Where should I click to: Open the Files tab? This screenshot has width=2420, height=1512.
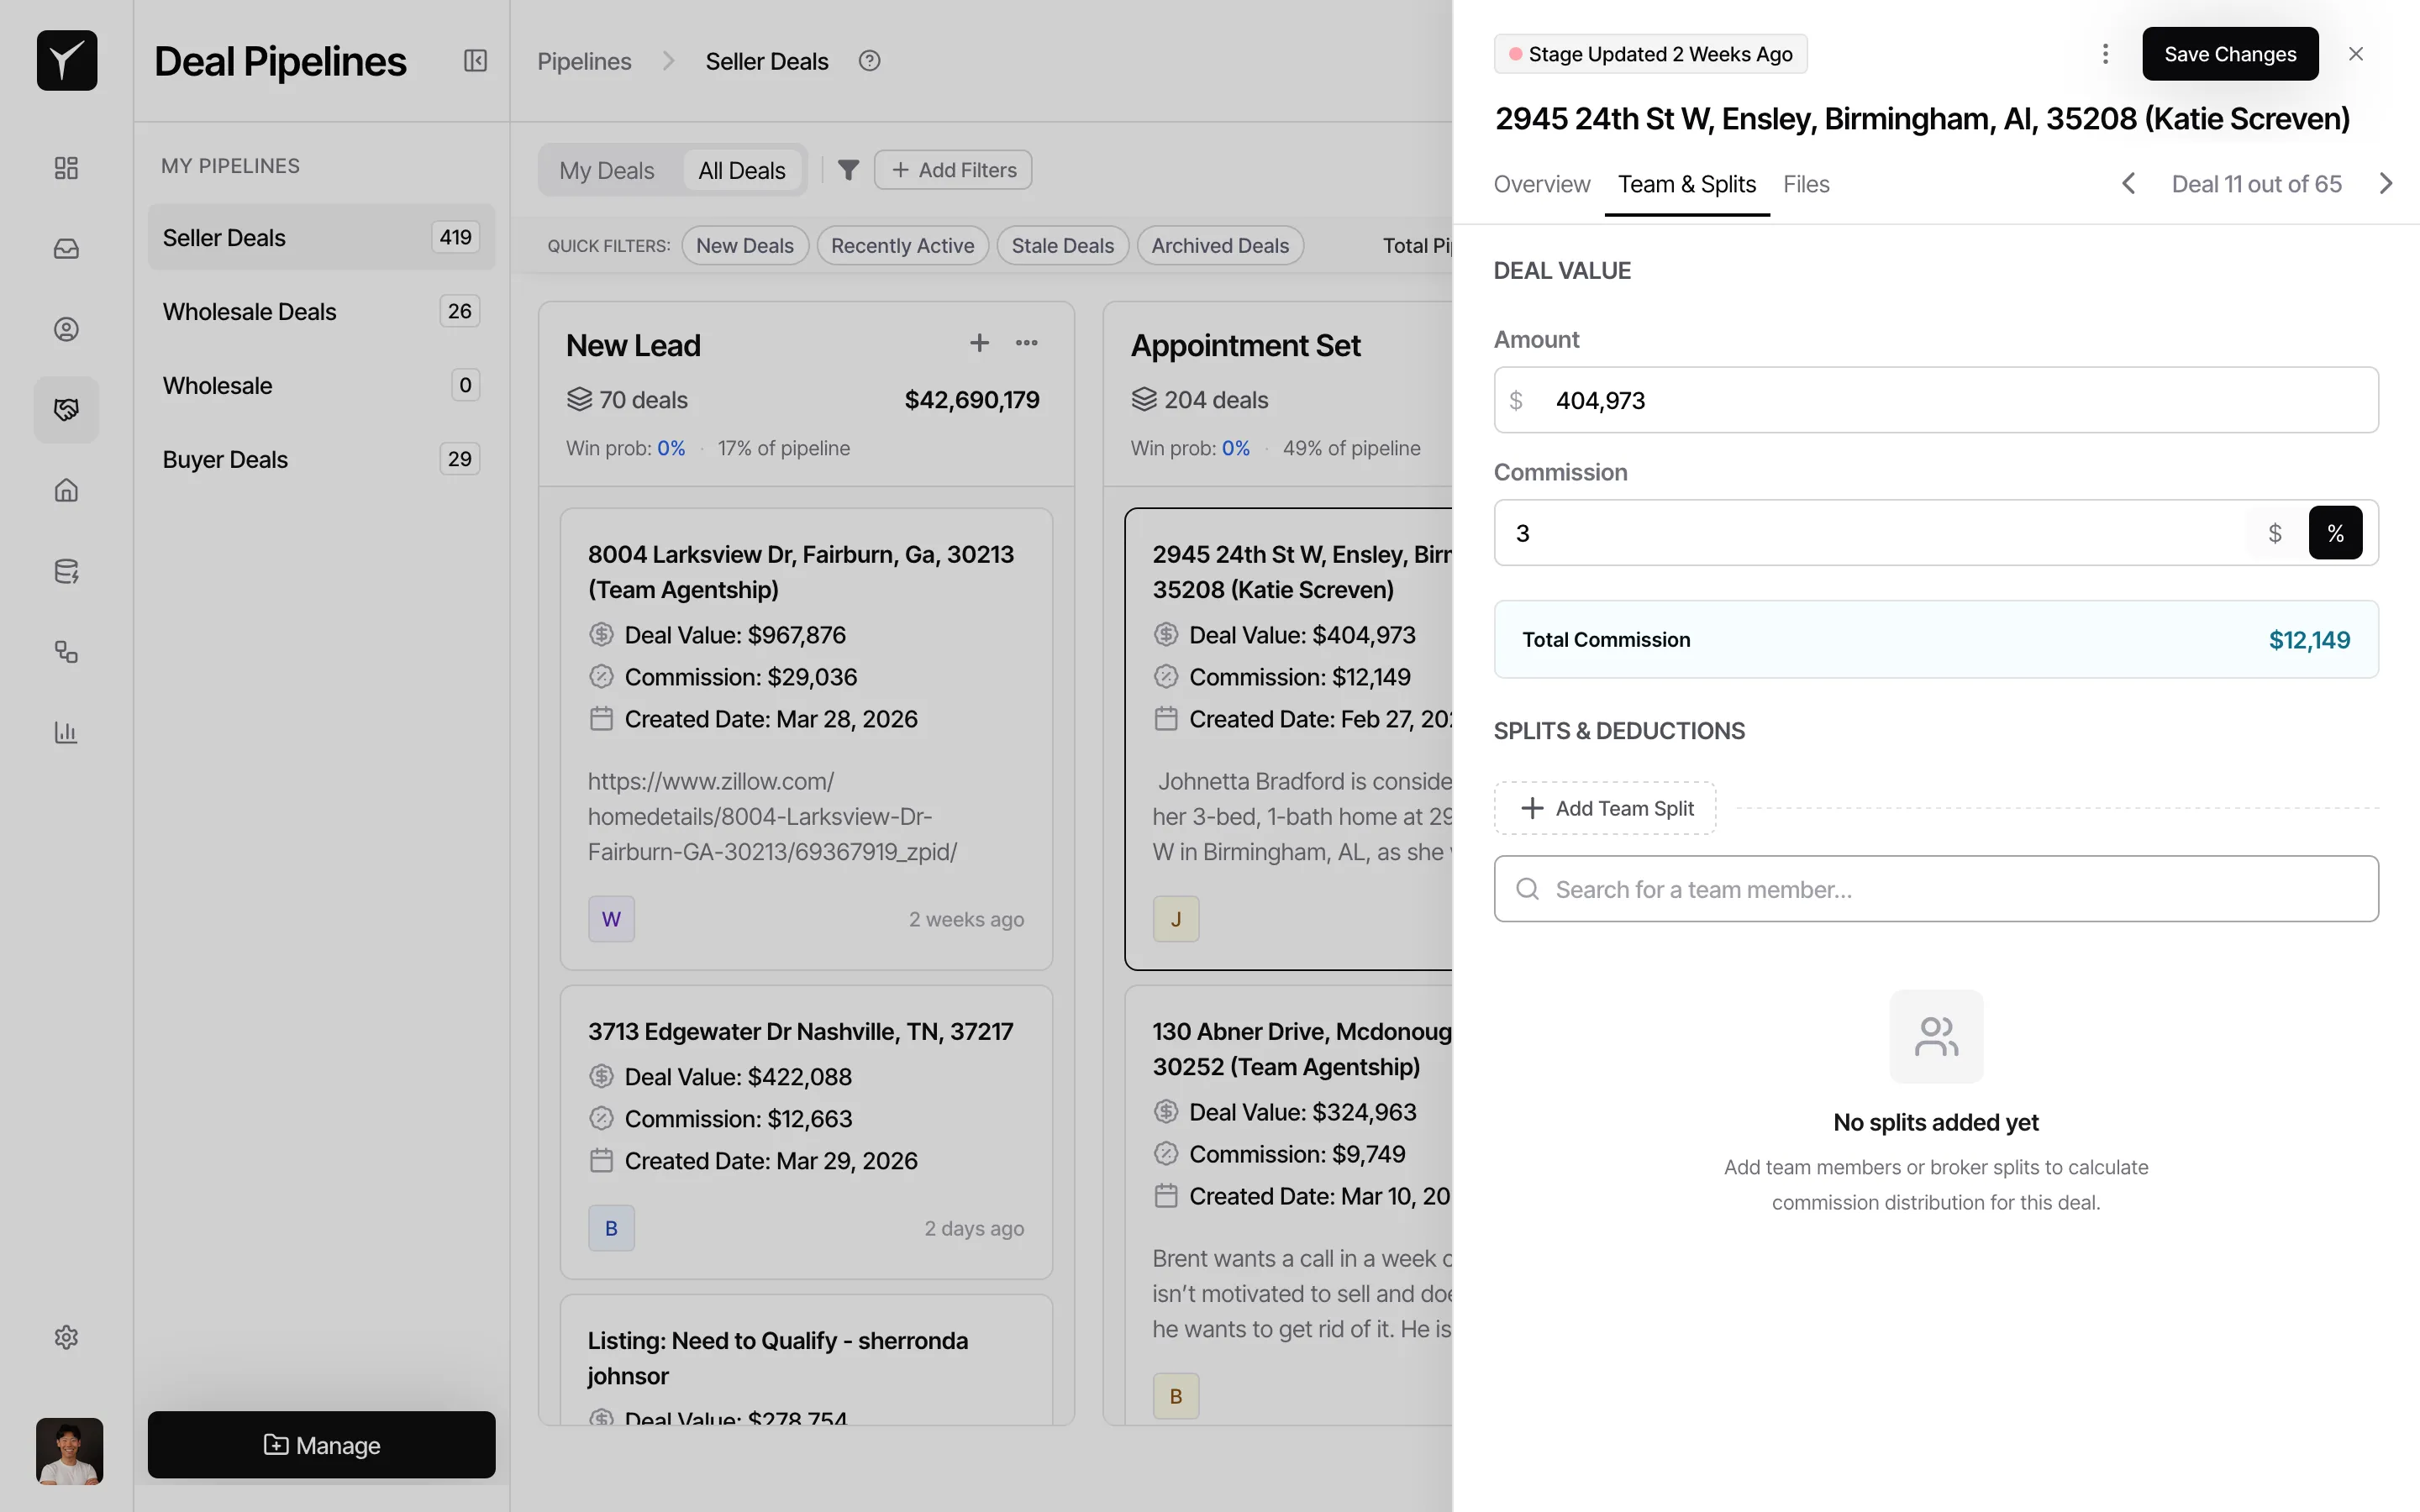1805,184
